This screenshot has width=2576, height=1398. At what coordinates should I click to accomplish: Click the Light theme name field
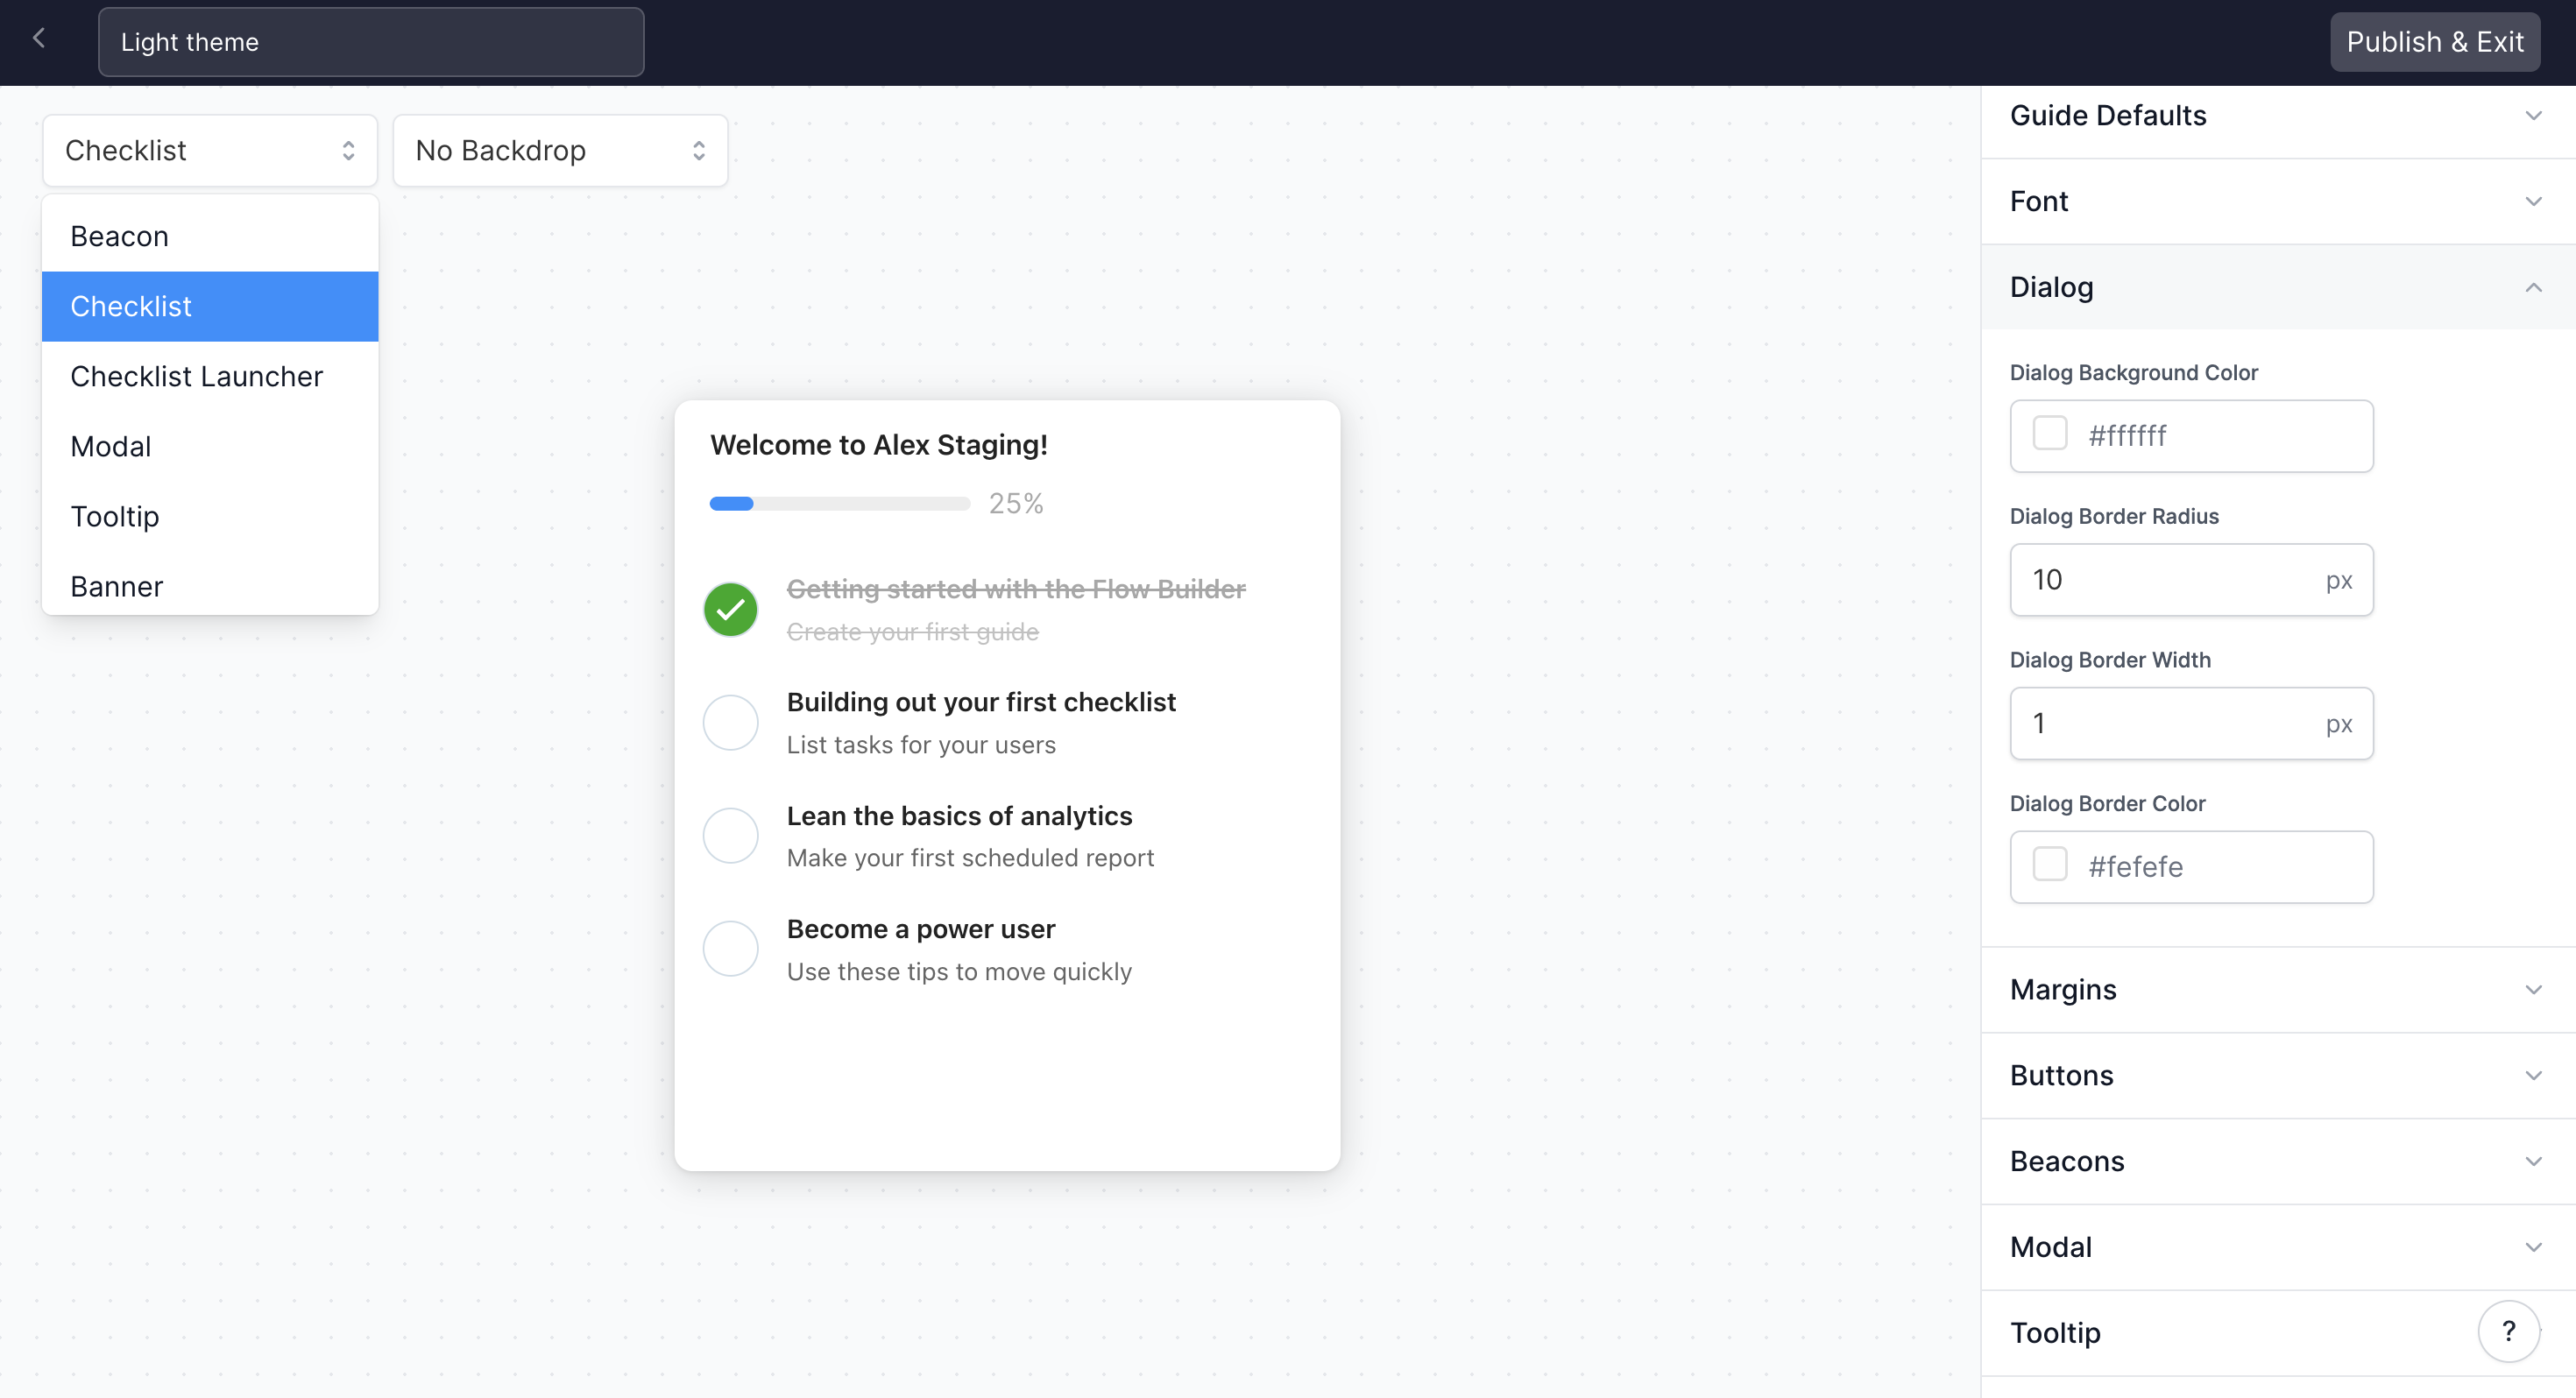coord(371,42)
